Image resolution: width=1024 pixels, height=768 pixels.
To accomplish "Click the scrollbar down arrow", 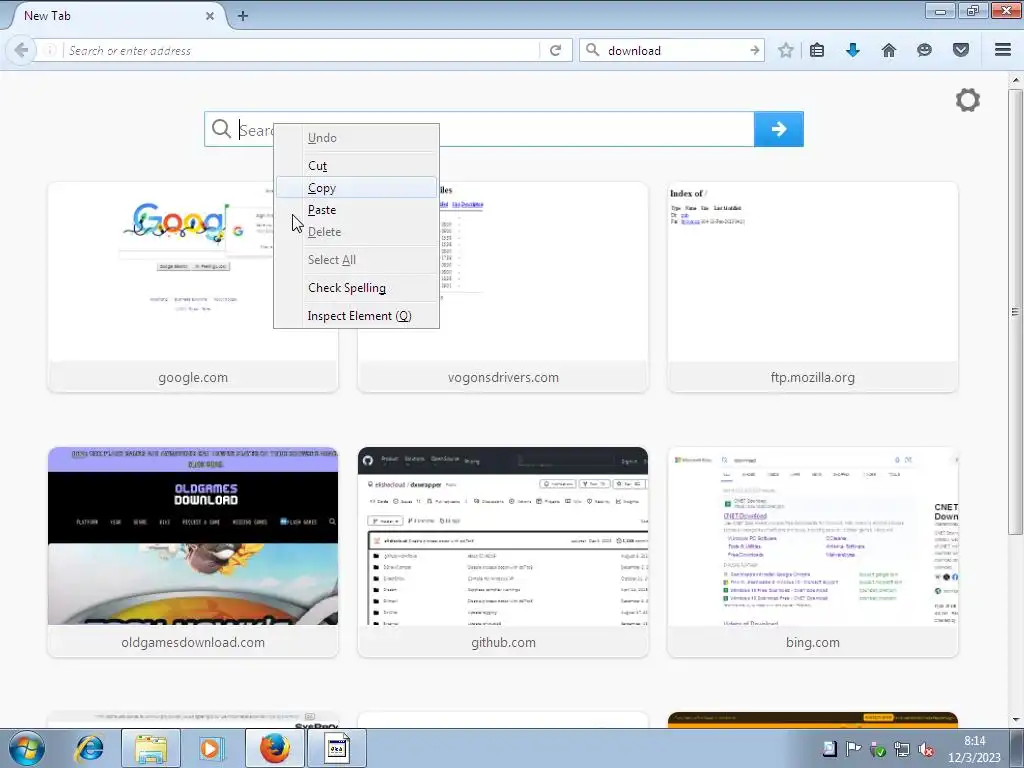I will [x=1015, y=720].
